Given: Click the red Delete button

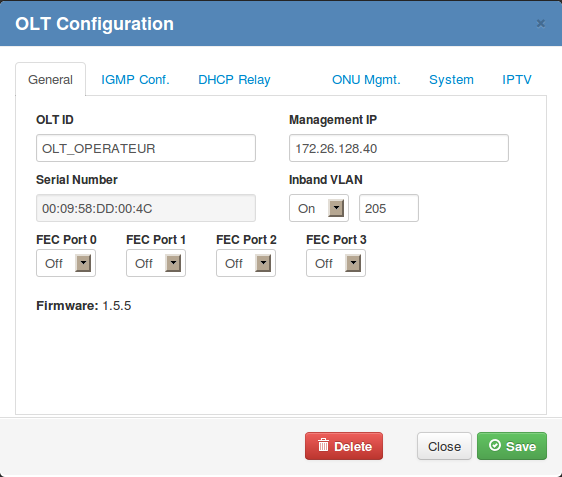Looking at the screenshot, I should 344,446.
